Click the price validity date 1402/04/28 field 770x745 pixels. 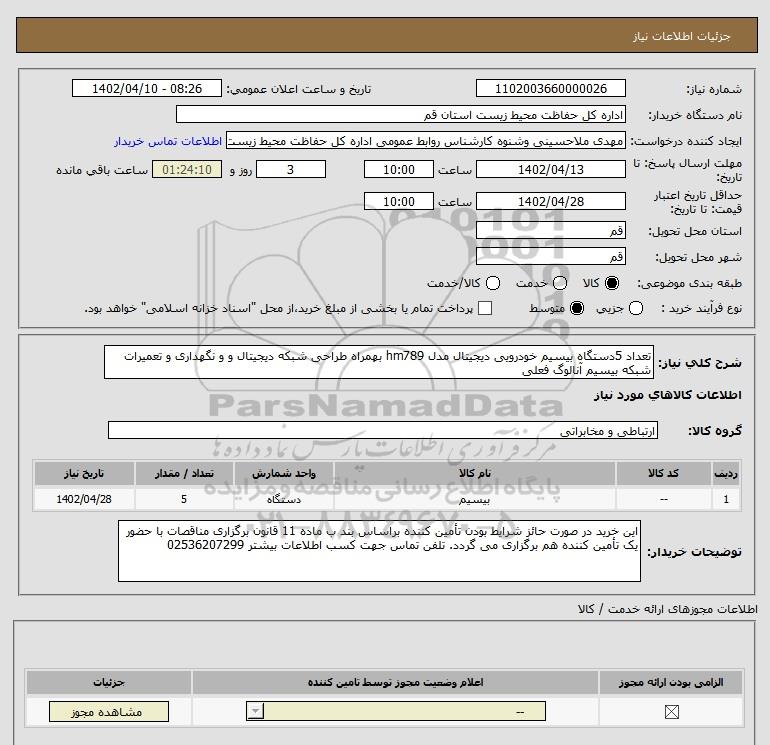[550, 201]
